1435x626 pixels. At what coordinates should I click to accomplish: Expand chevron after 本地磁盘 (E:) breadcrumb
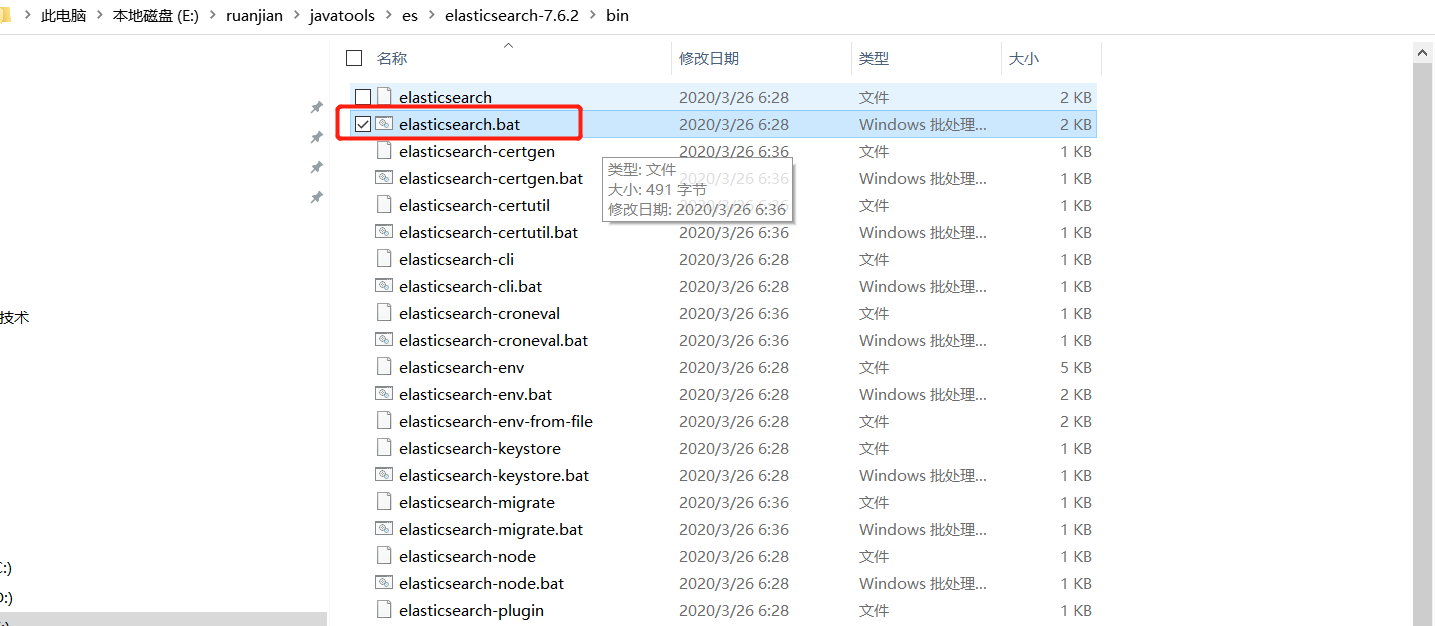213,16
